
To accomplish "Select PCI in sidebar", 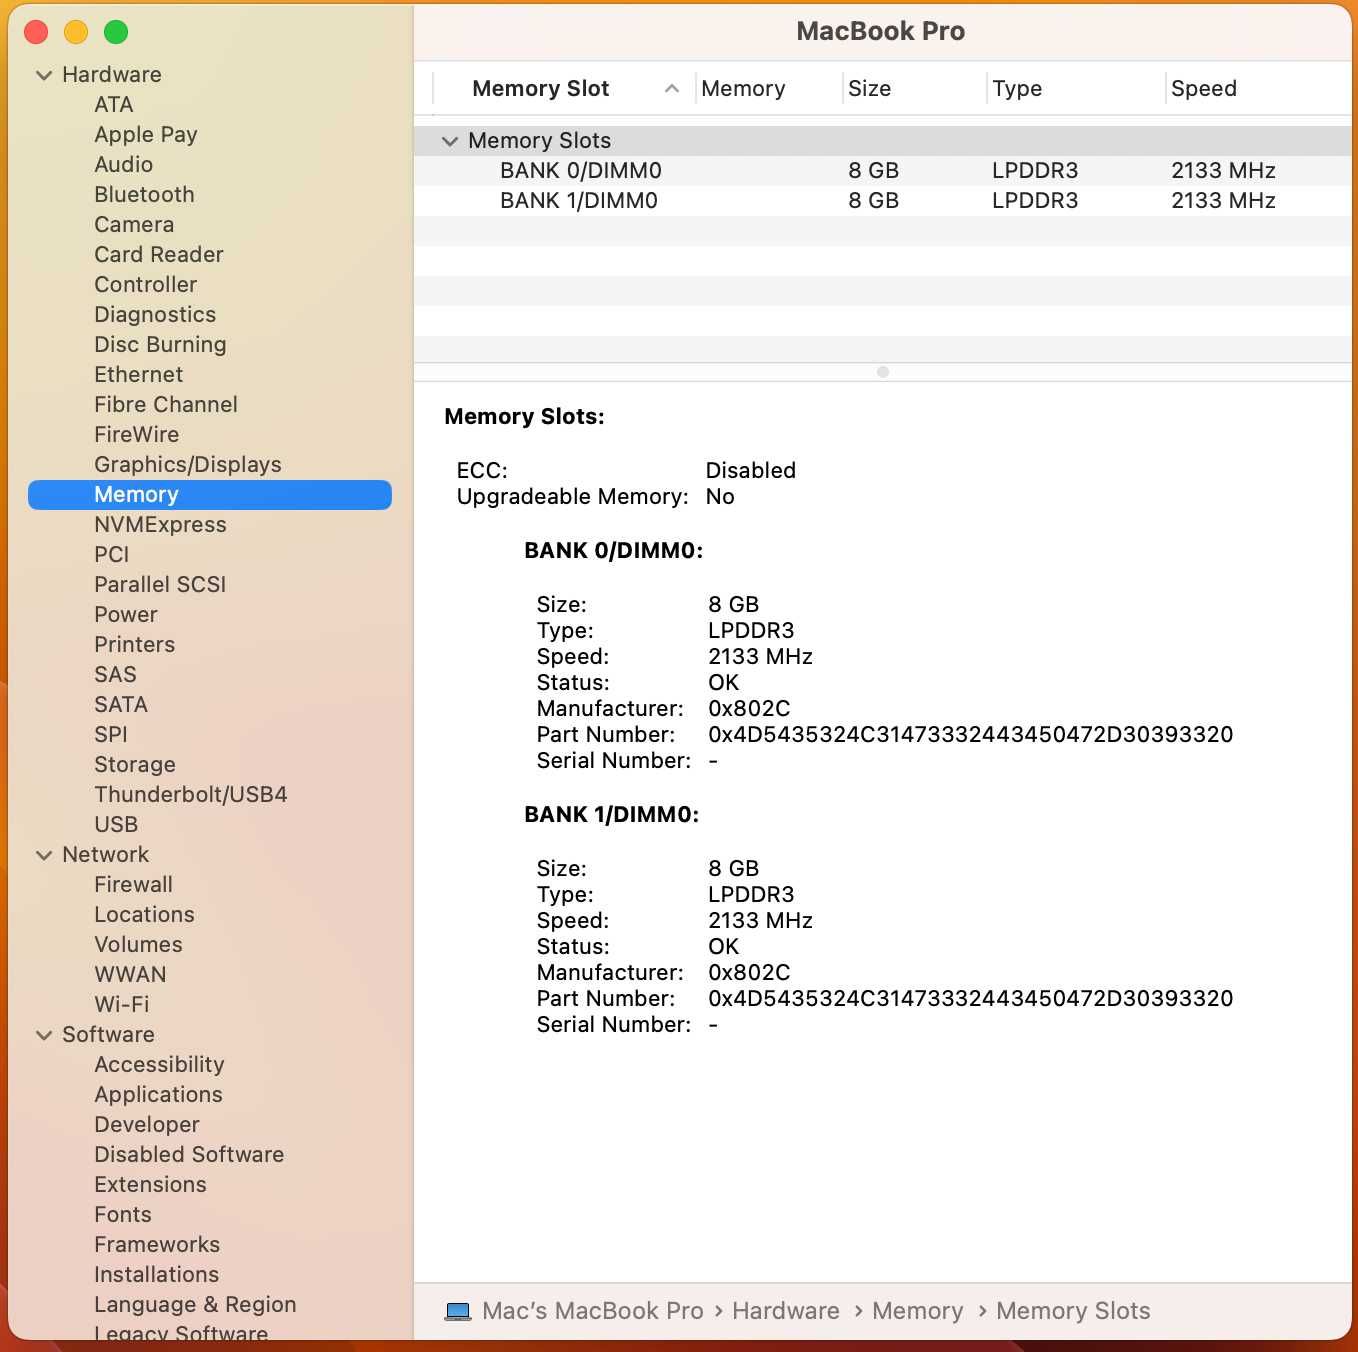I will tap(112, 555).
